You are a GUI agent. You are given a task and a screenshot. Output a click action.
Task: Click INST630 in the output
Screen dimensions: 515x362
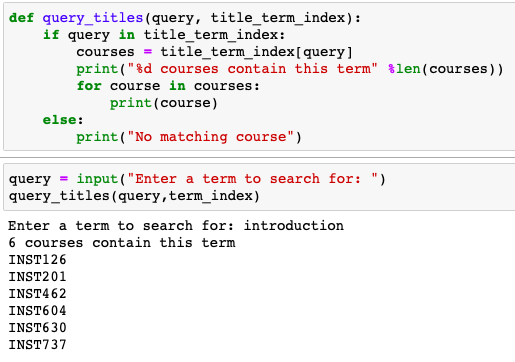pos(38,328)
